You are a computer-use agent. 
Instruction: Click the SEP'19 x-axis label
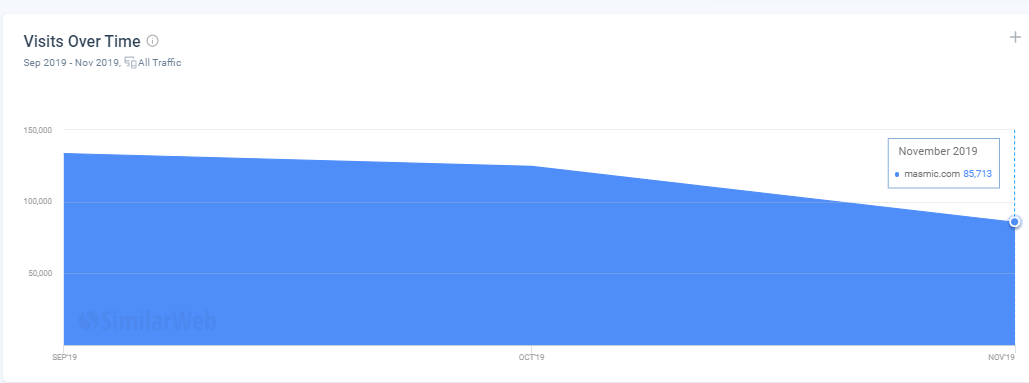64,357
